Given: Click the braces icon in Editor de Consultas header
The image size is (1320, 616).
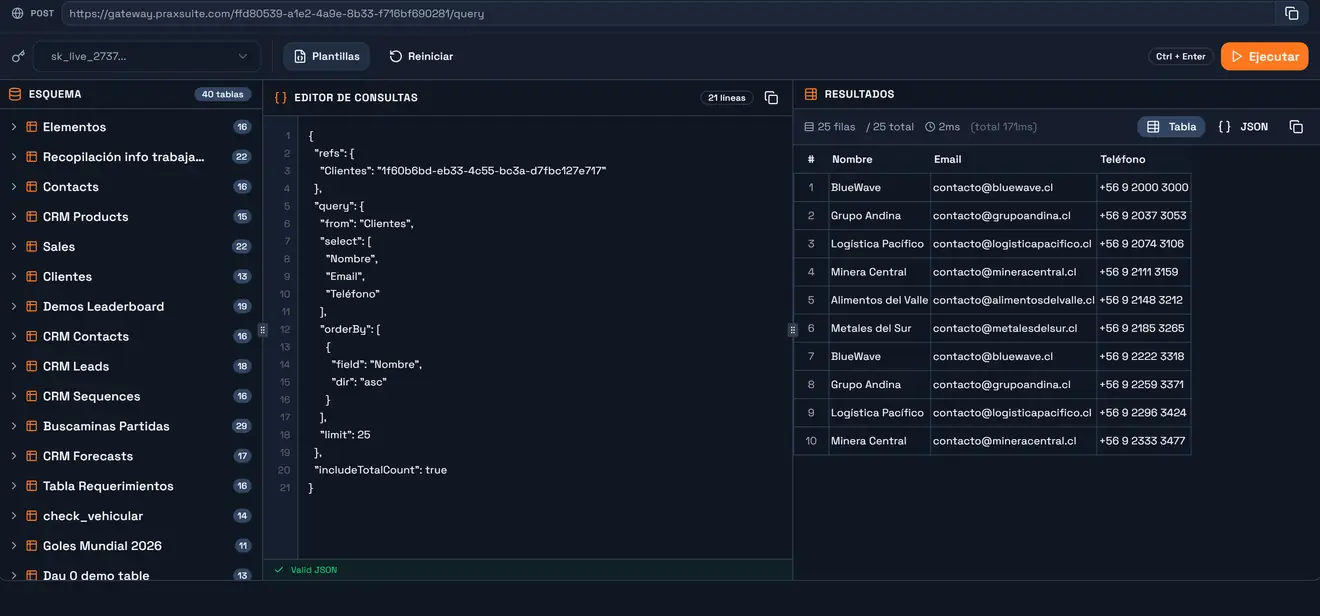Looking at the screenshot, I should coord(281,98).
